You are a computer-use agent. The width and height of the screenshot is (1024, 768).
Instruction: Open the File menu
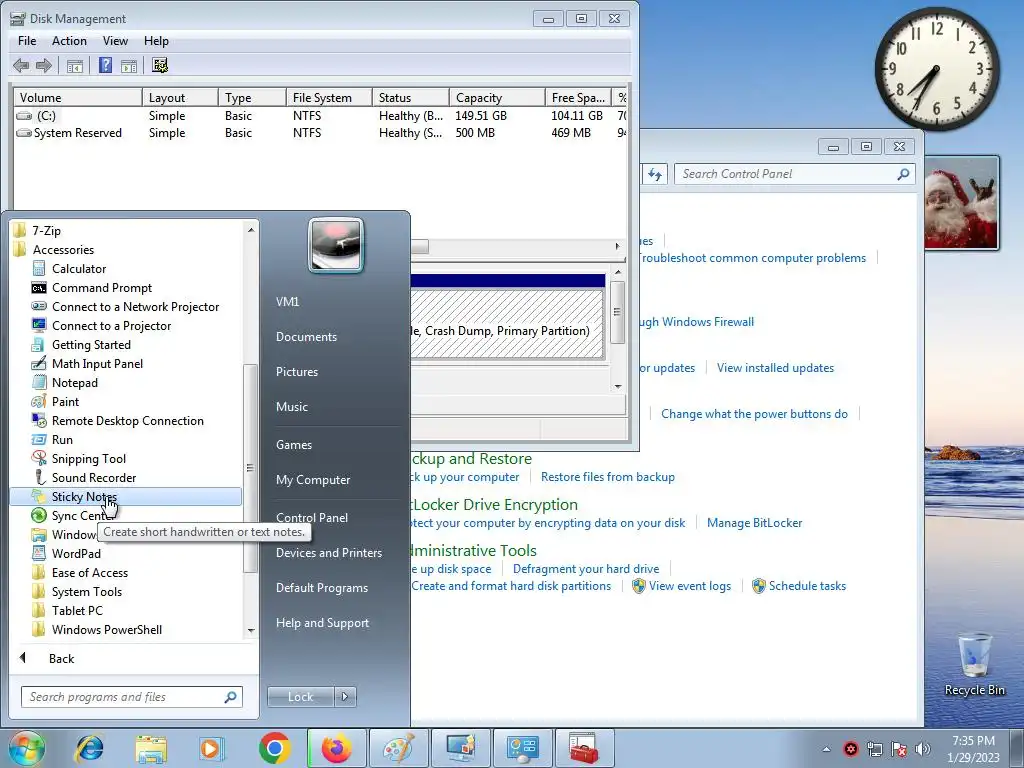pos(27,40)
